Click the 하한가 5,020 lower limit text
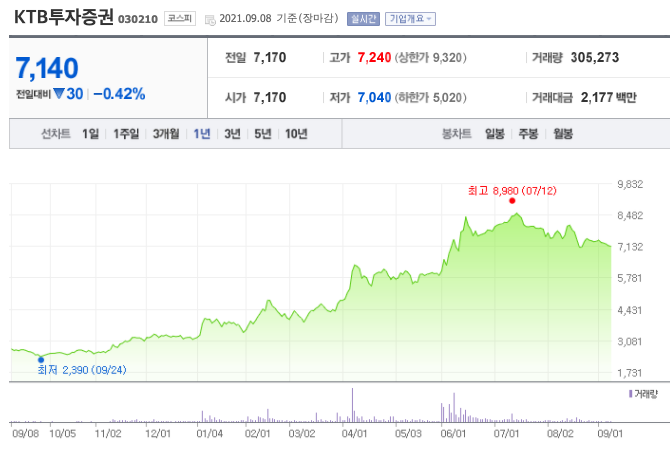 (x=430, y=98)
